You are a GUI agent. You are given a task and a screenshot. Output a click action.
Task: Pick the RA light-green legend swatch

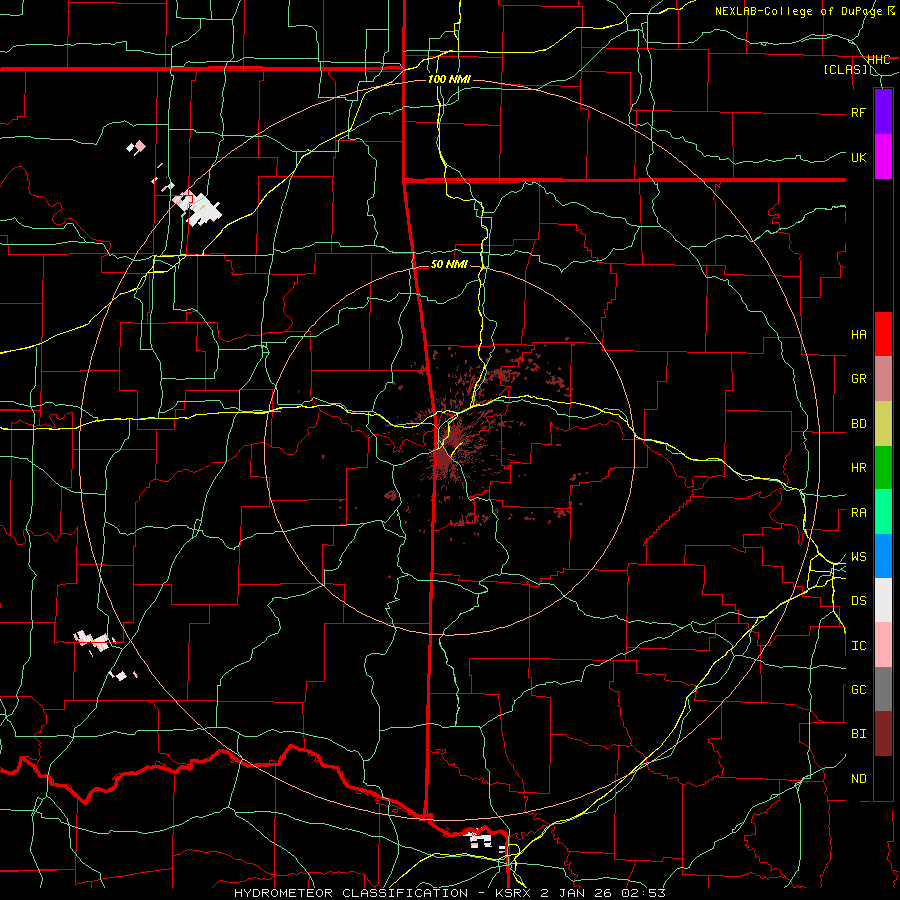coord(883,512)
